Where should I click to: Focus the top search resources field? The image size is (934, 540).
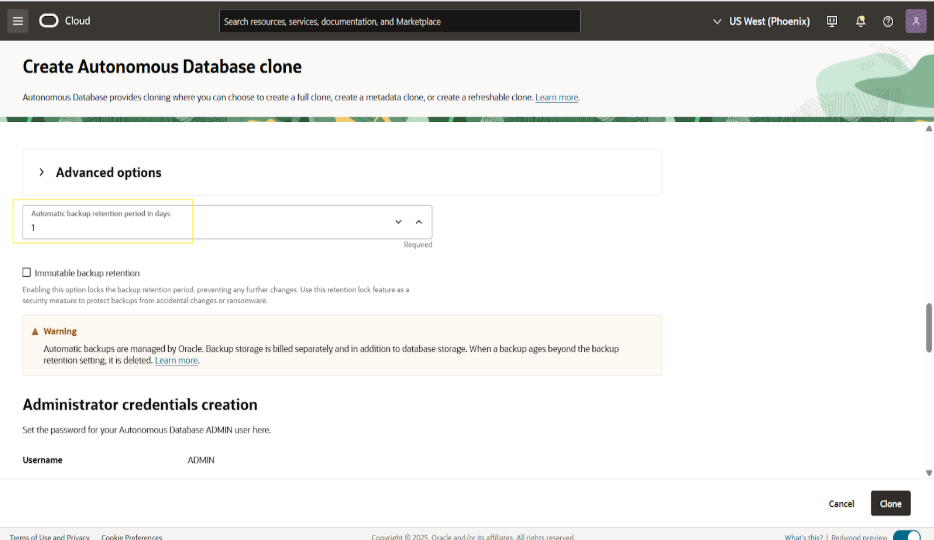[x=399, y=21]
